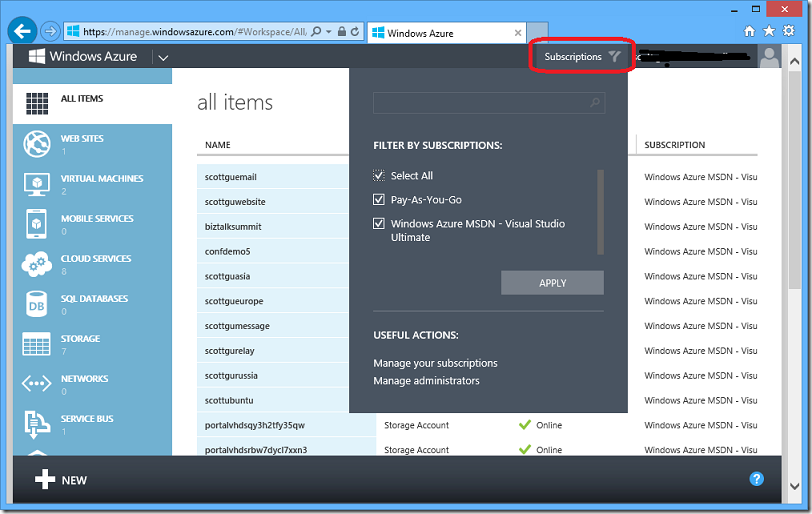Close the Windows Azure browser tab
The height and width of the screenshot is (514, 812).
[518, 33]
